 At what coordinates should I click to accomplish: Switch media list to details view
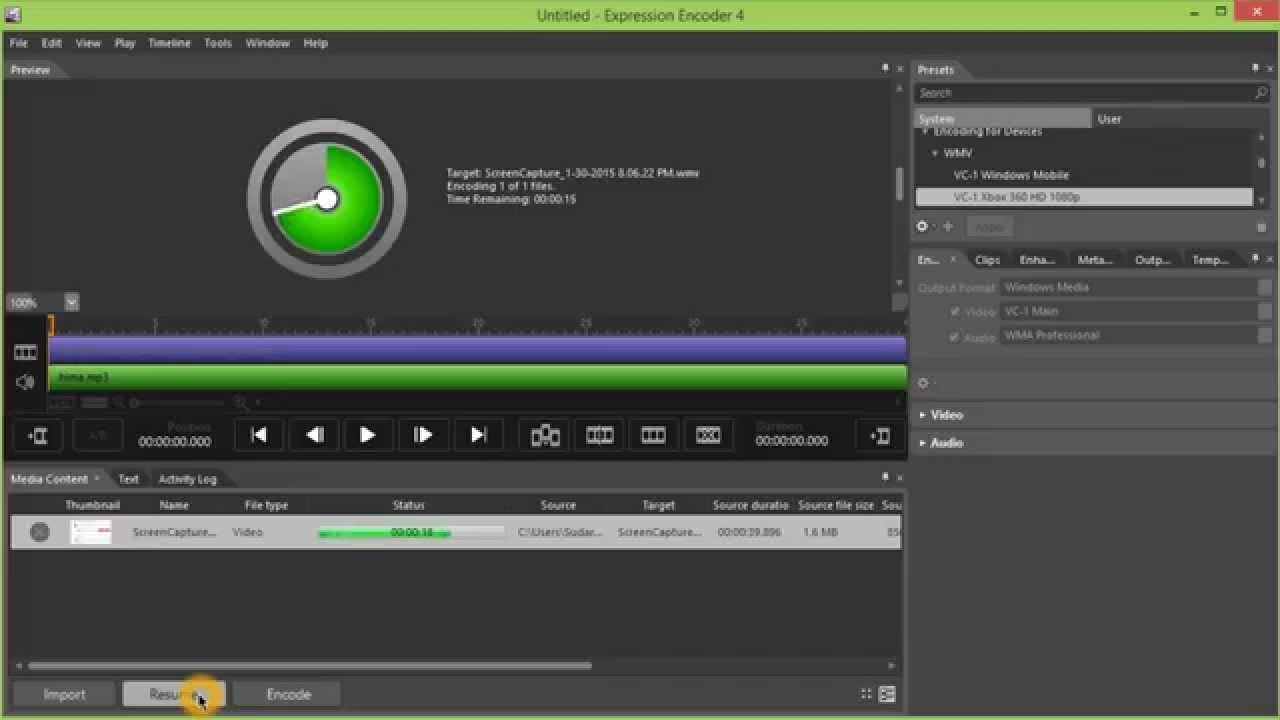pos(887,694)
